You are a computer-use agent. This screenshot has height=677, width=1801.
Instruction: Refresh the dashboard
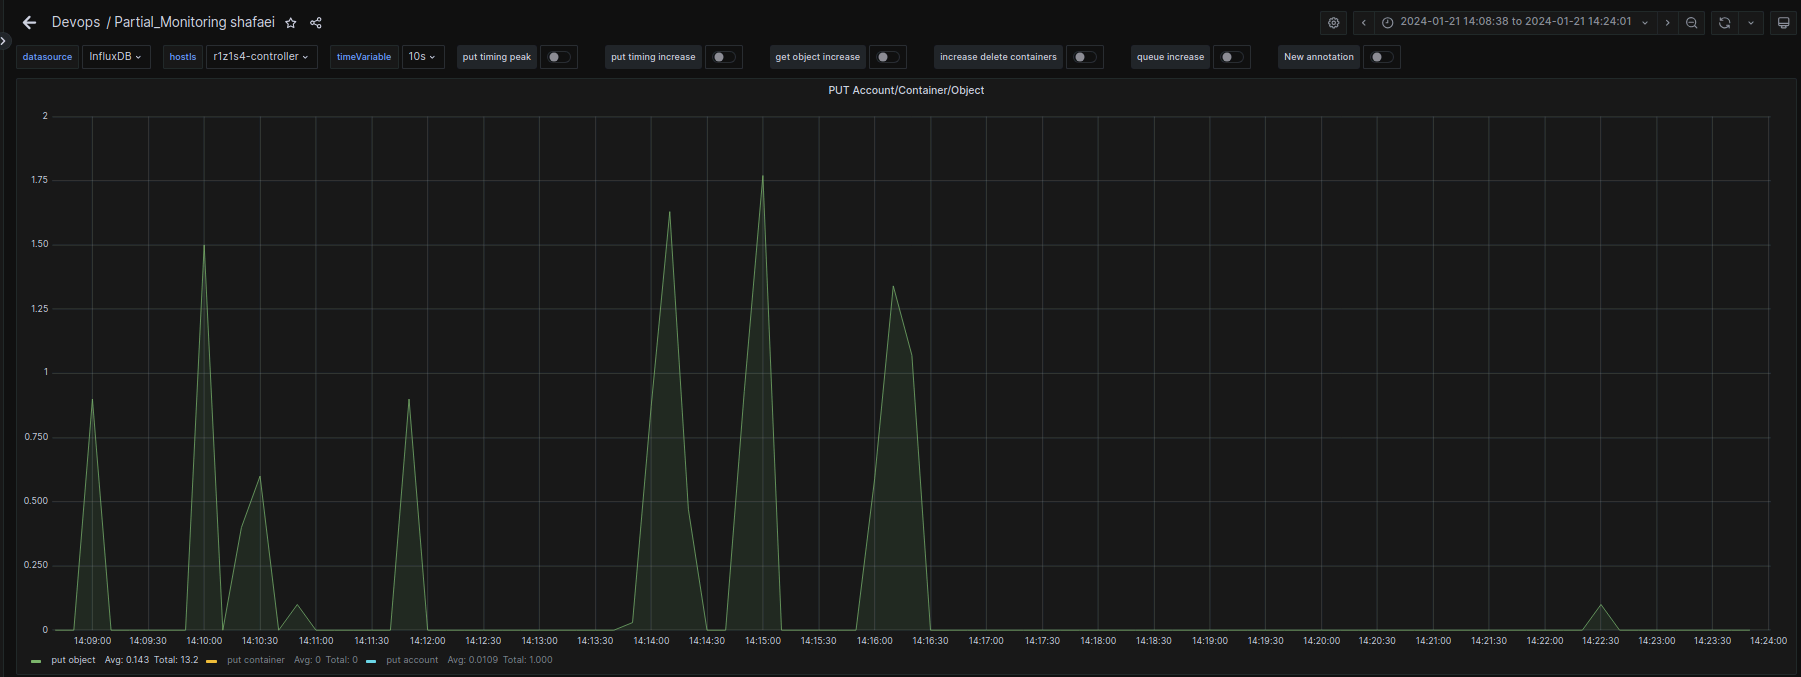pos(1724,22)
